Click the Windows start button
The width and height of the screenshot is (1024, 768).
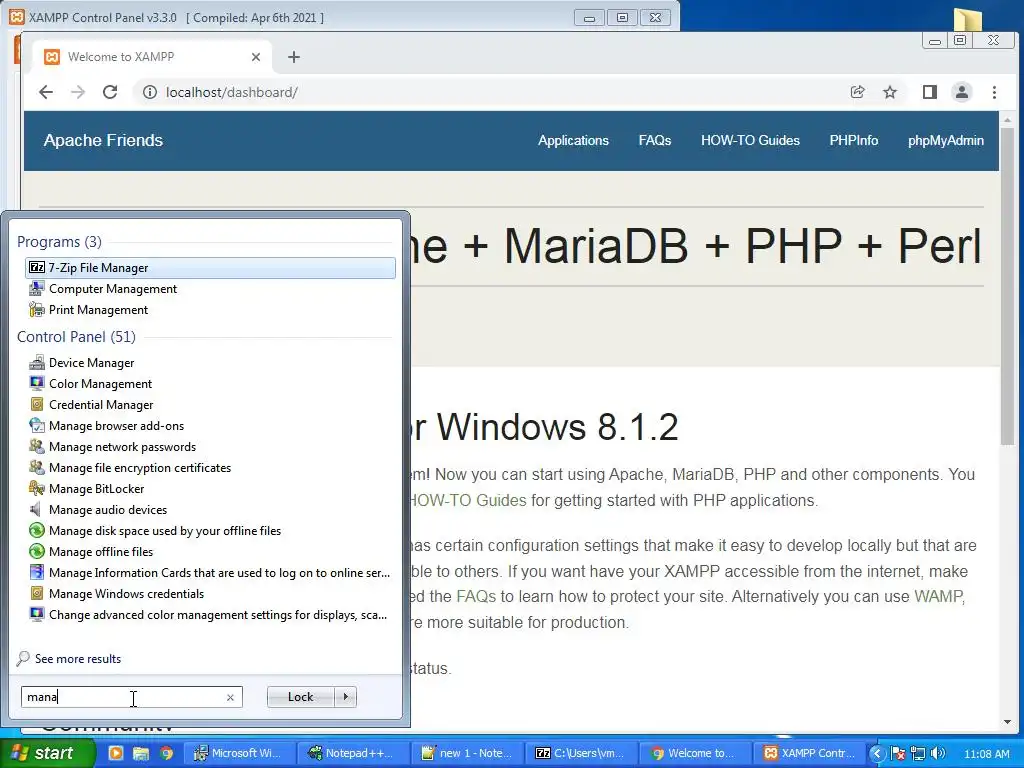click(x=47, y=753)
